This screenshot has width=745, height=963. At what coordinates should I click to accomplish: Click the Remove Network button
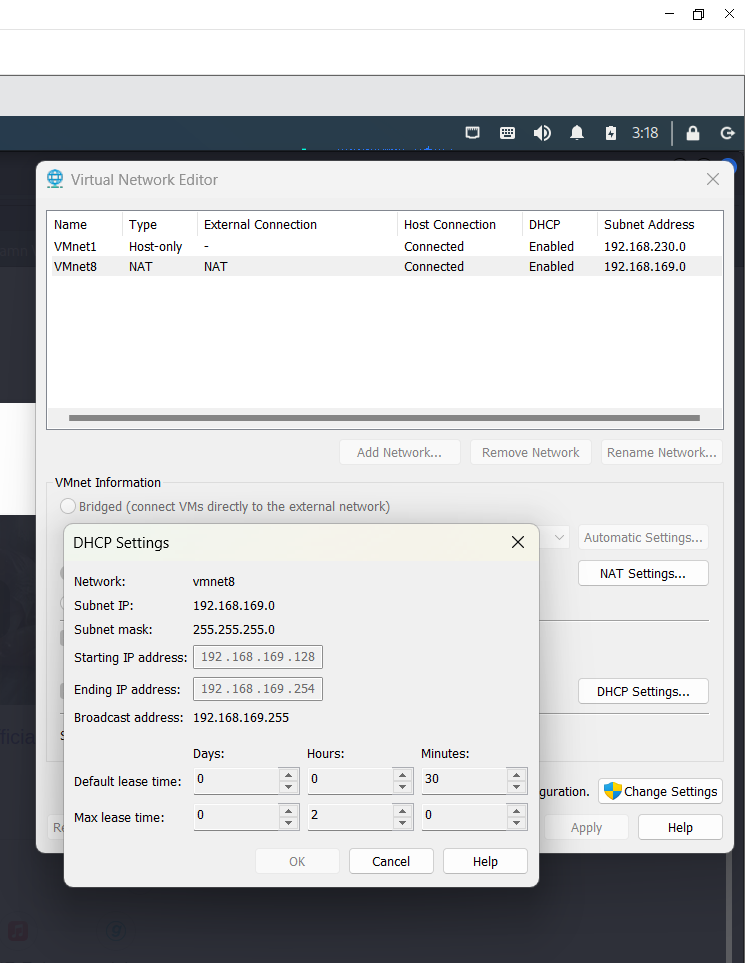(x=531, y=452)
